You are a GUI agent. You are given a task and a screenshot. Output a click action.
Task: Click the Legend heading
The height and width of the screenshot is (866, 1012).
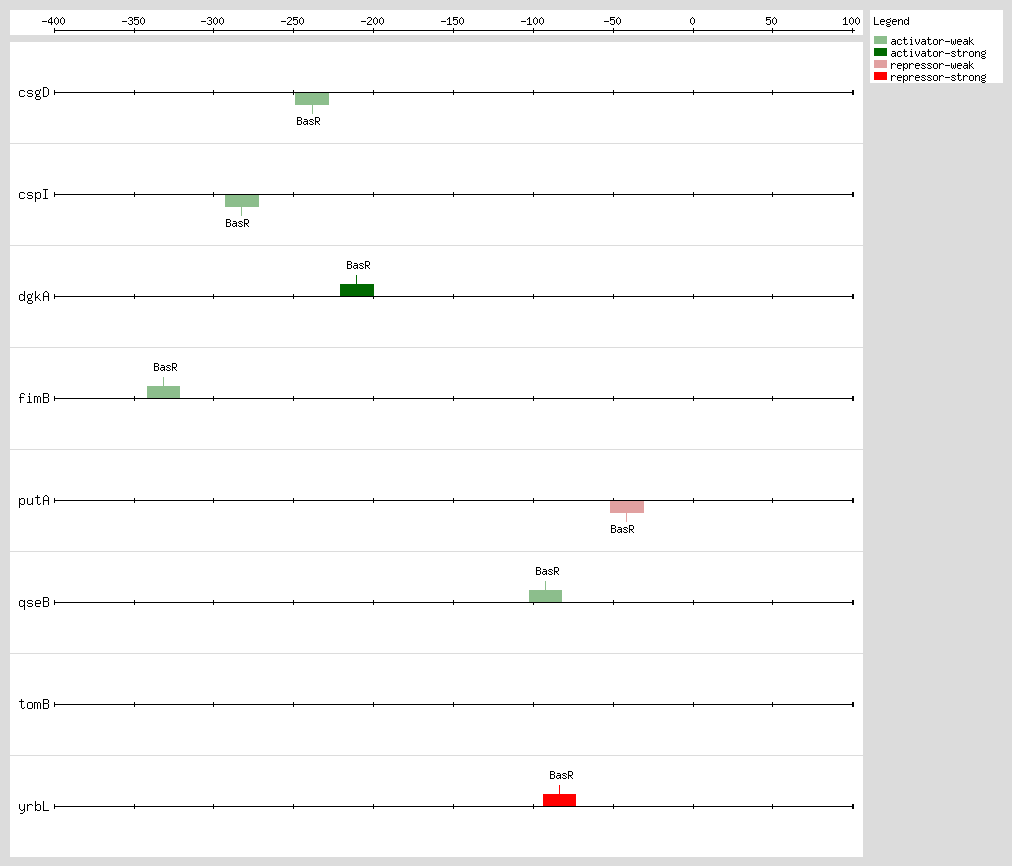pyautogui.click(x=891, y=21)
